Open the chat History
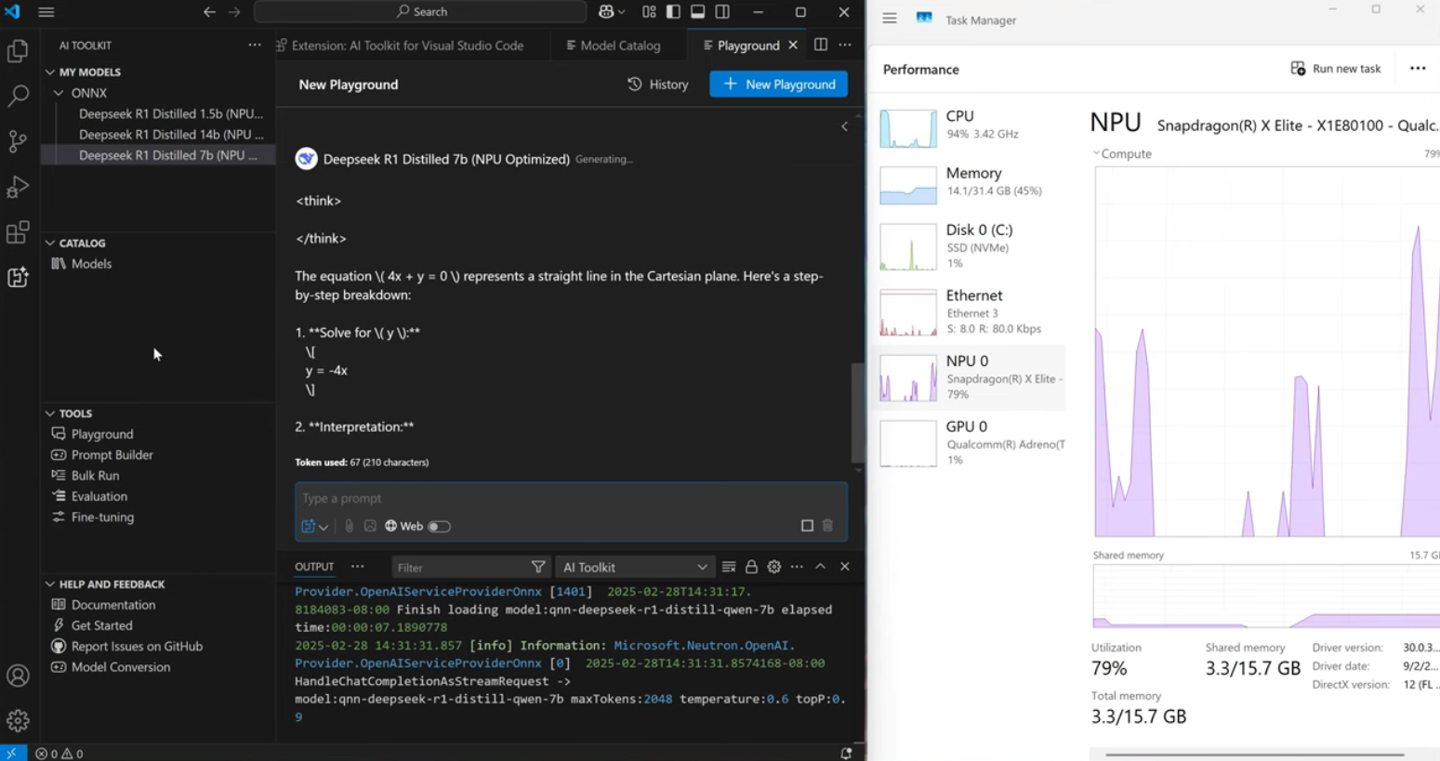 coord(657,84)
